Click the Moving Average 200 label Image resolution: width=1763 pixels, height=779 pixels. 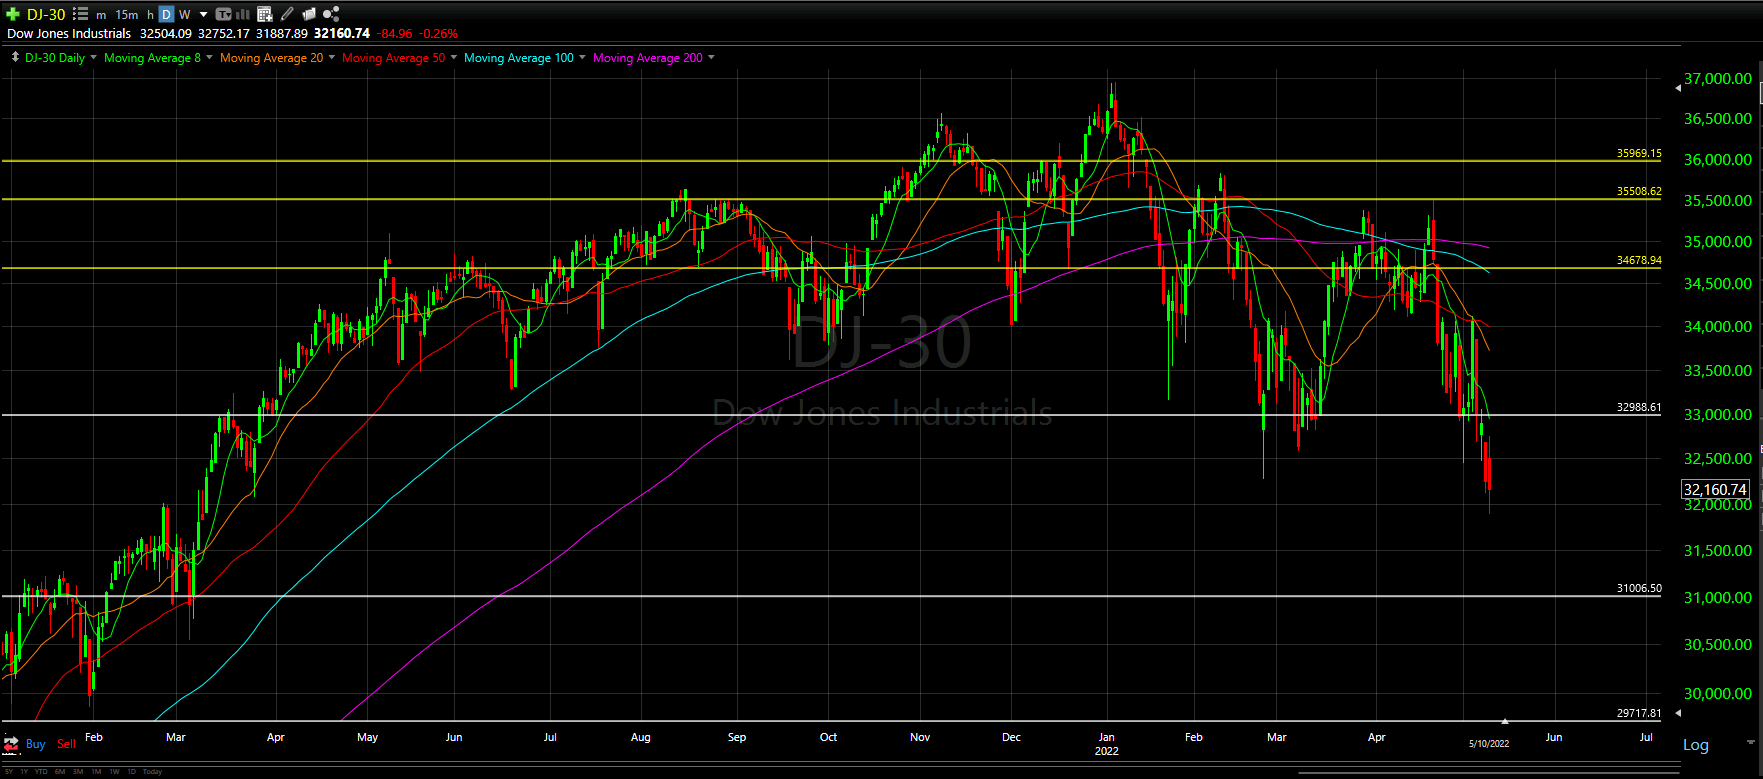click(648, 58)
